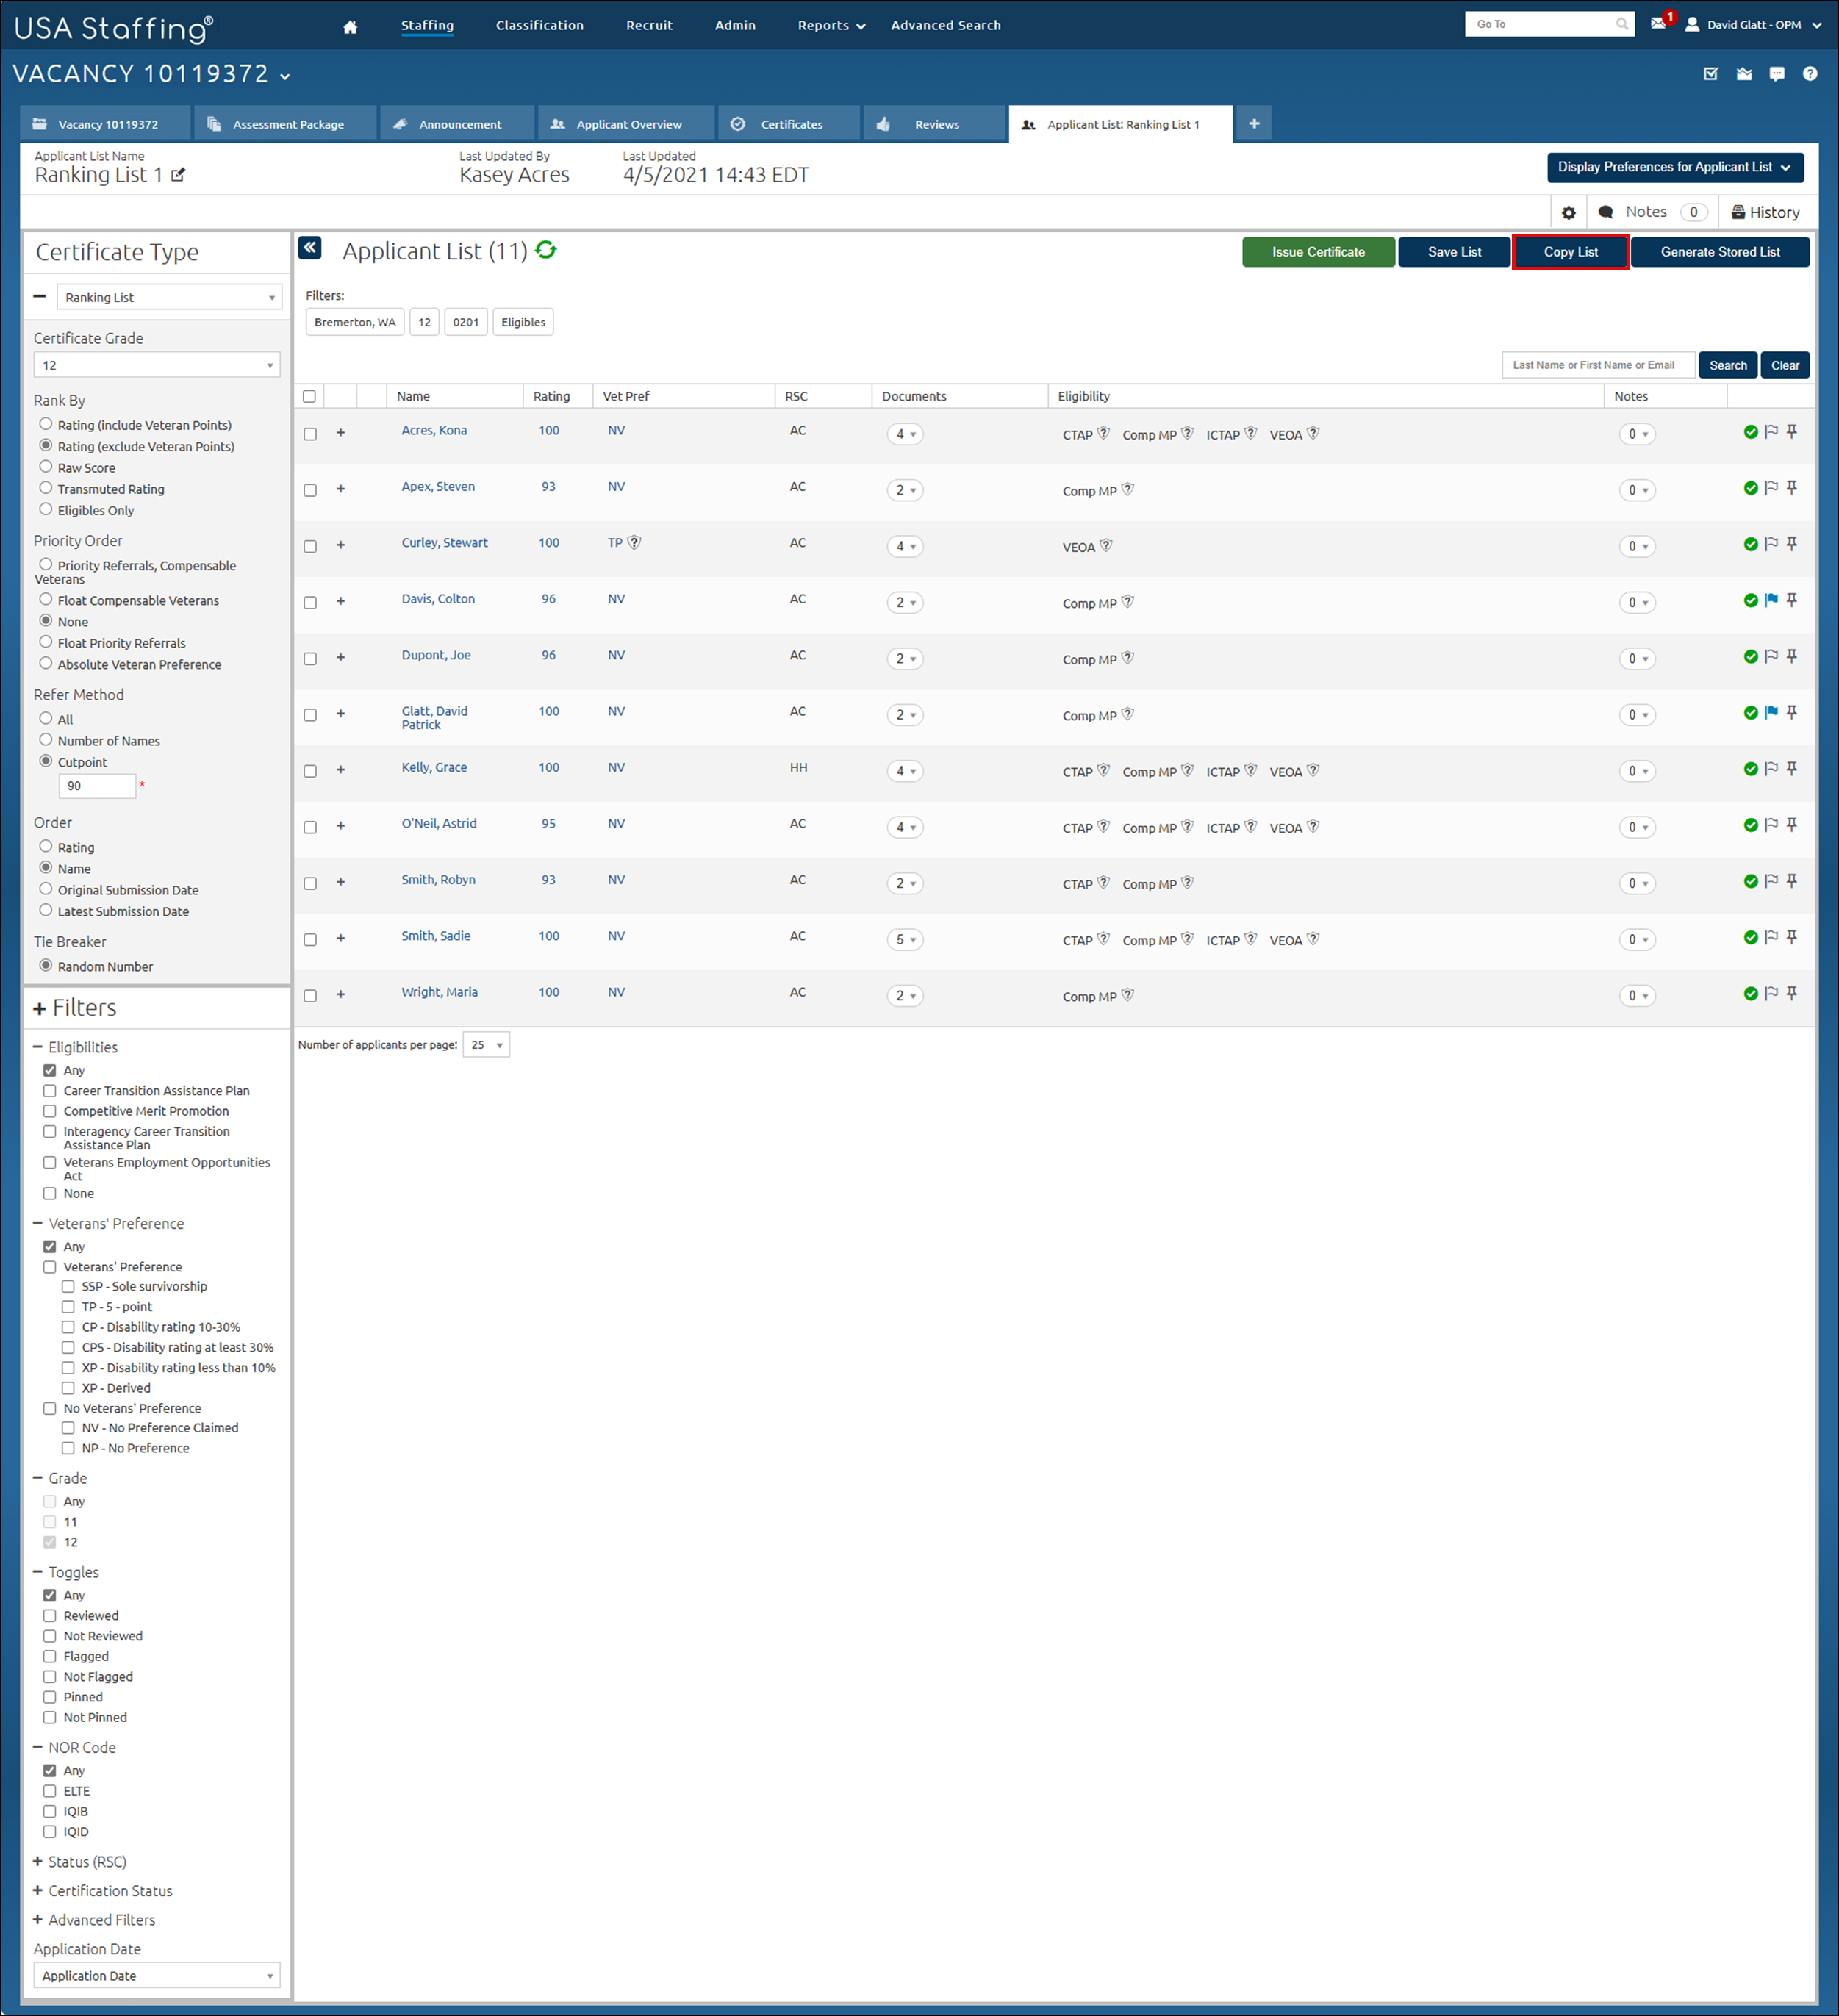Refresh the Applicant List with the green arrows
1839x2016 pixels.
click(x=546, y=250)
